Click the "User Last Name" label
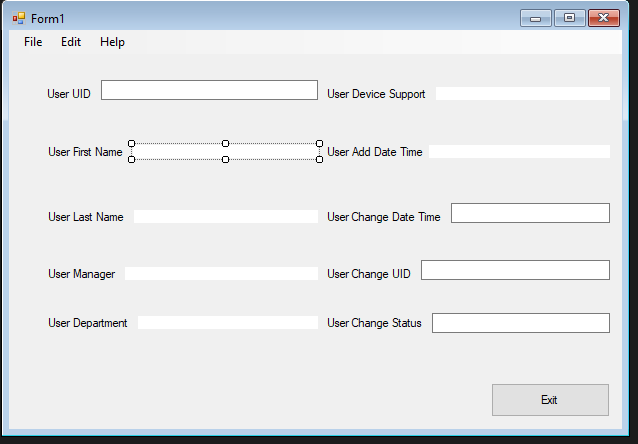 (86, 217)
